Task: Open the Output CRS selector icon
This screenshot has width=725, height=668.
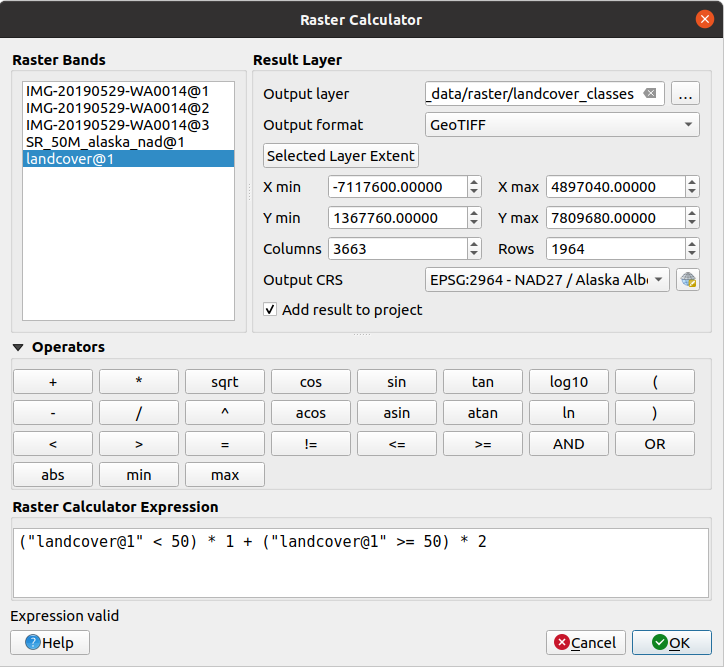Action: click(687, 280)
